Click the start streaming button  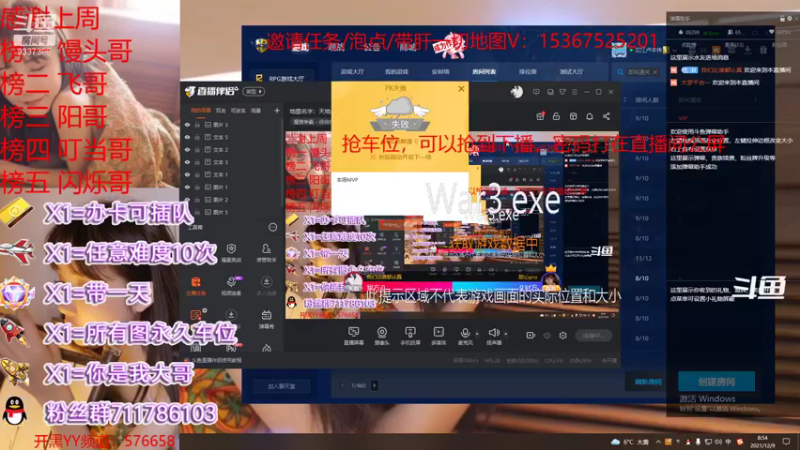click(x=593, y=335)
